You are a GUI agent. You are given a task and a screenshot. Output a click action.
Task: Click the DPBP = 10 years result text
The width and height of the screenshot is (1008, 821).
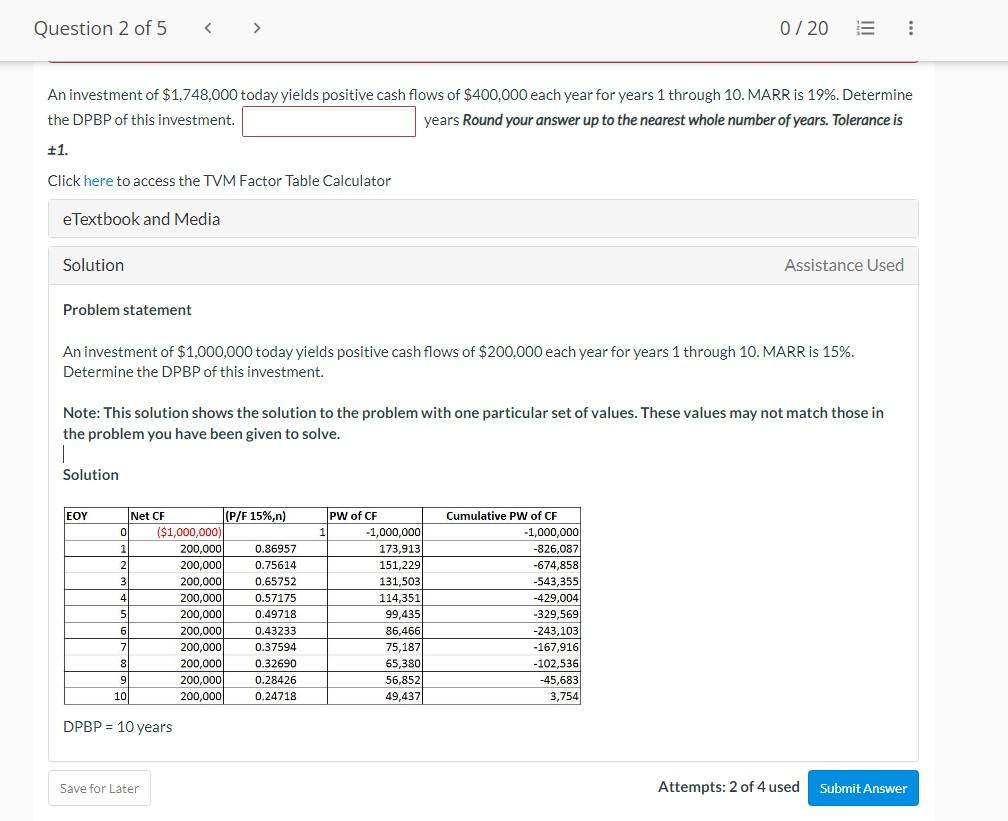(118, 727)
